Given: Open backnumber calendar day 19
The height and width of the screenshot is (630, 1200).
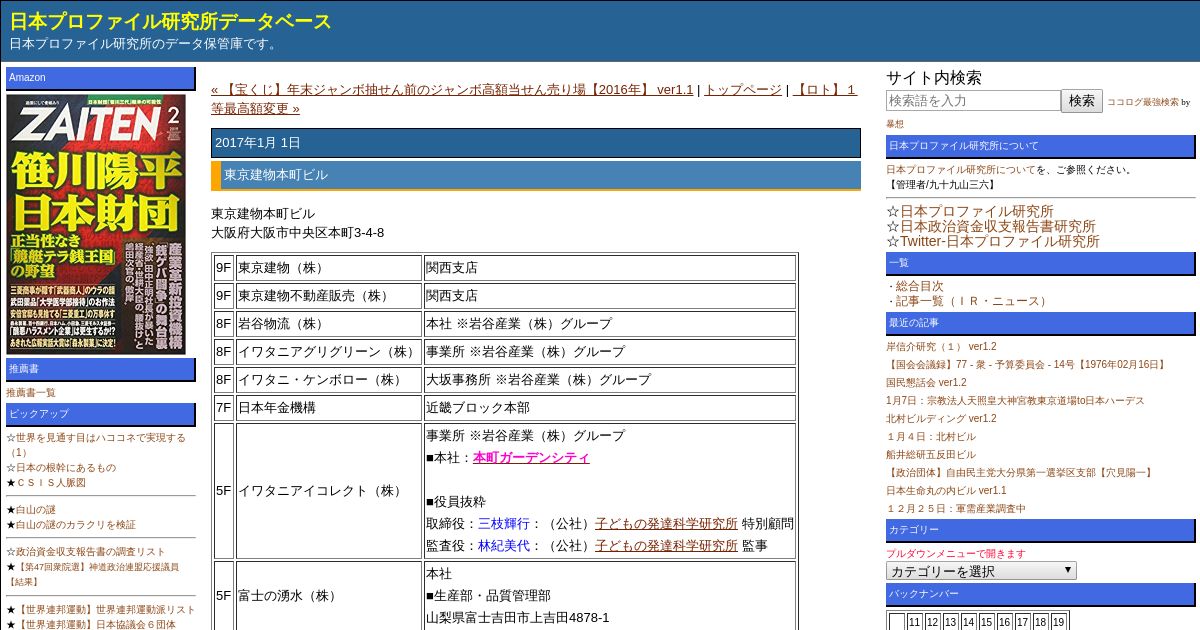Looking at the screenshot, I should click(x=1059, y=622).
